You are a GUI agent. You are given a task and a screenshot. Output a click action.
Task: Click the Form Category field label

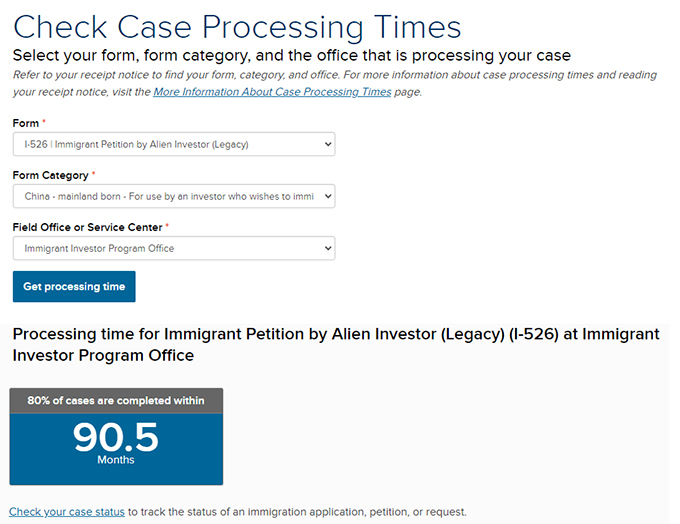[50, 175]
